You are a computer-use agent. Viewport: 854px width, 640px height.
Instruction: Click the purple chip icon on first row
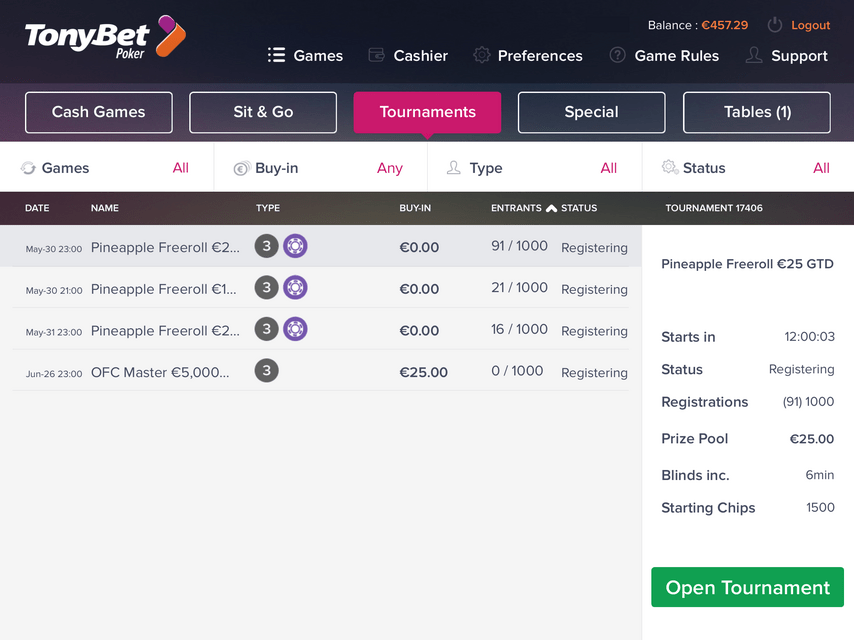pyautogui.click(x=295, y=246)
